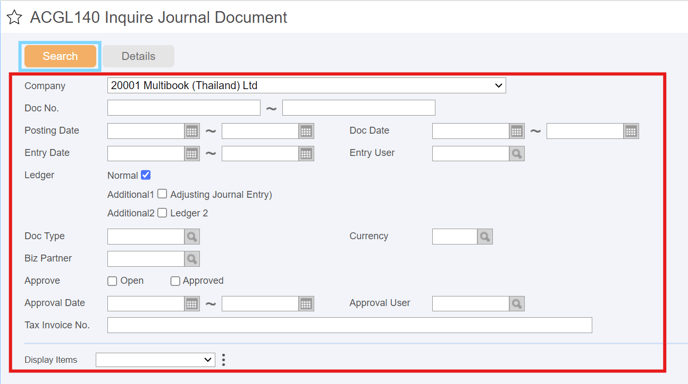Open calendar for Posting Date start

[192, 131]
